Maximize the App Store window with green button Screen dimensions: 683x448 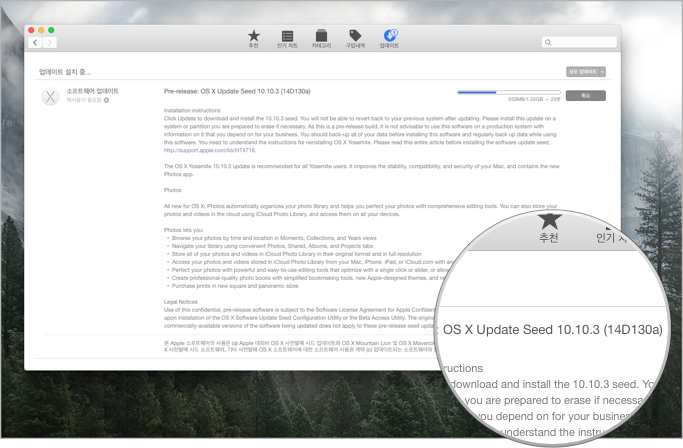click(x=51, y=30)
